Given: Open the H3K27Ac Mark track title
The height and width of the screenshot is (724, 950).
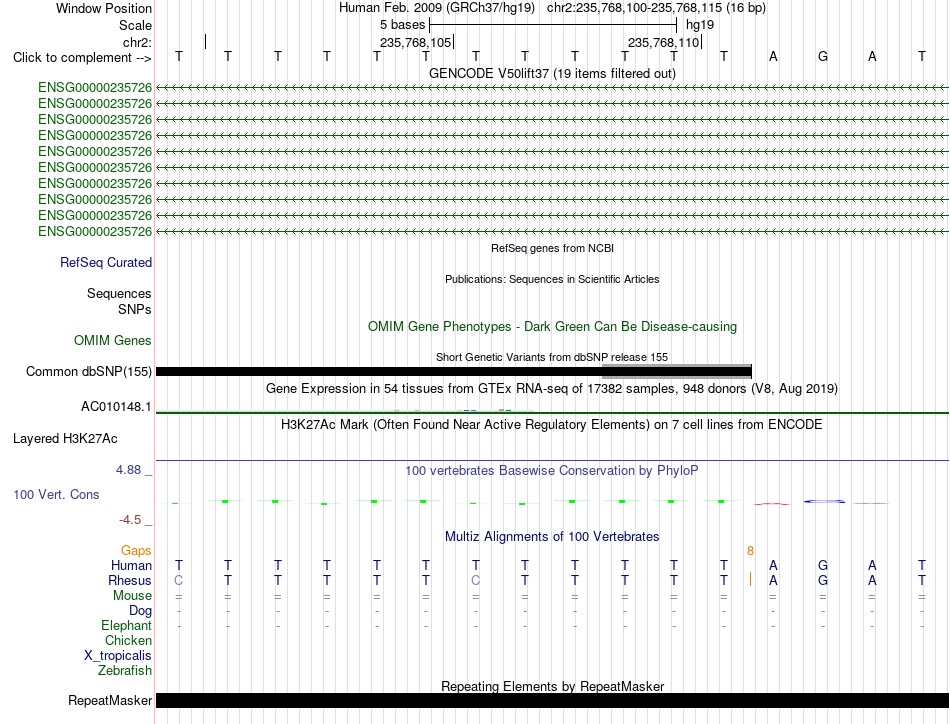Looking at the screenshot, I should click(552, 424).
